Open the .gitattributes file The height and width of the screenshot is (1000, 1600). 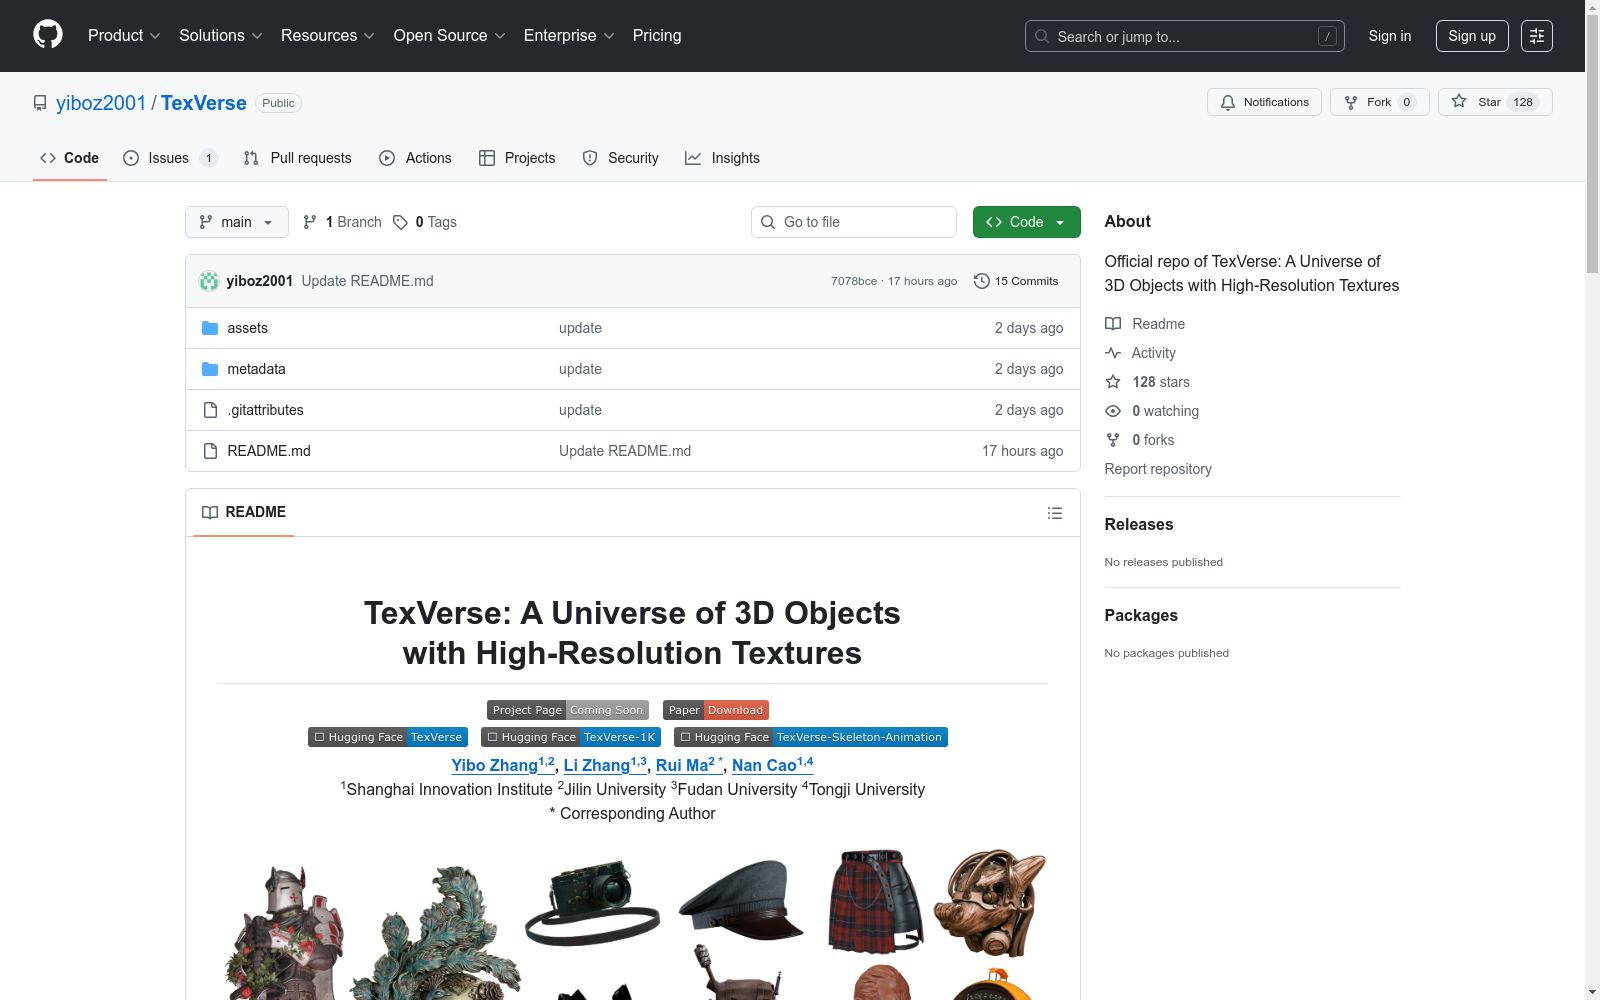[x=265, y=410]
